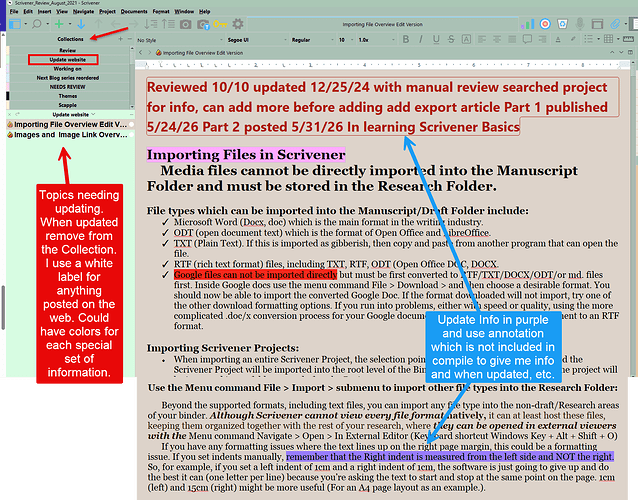Select the Working on collection

click(x=68, y=69)
